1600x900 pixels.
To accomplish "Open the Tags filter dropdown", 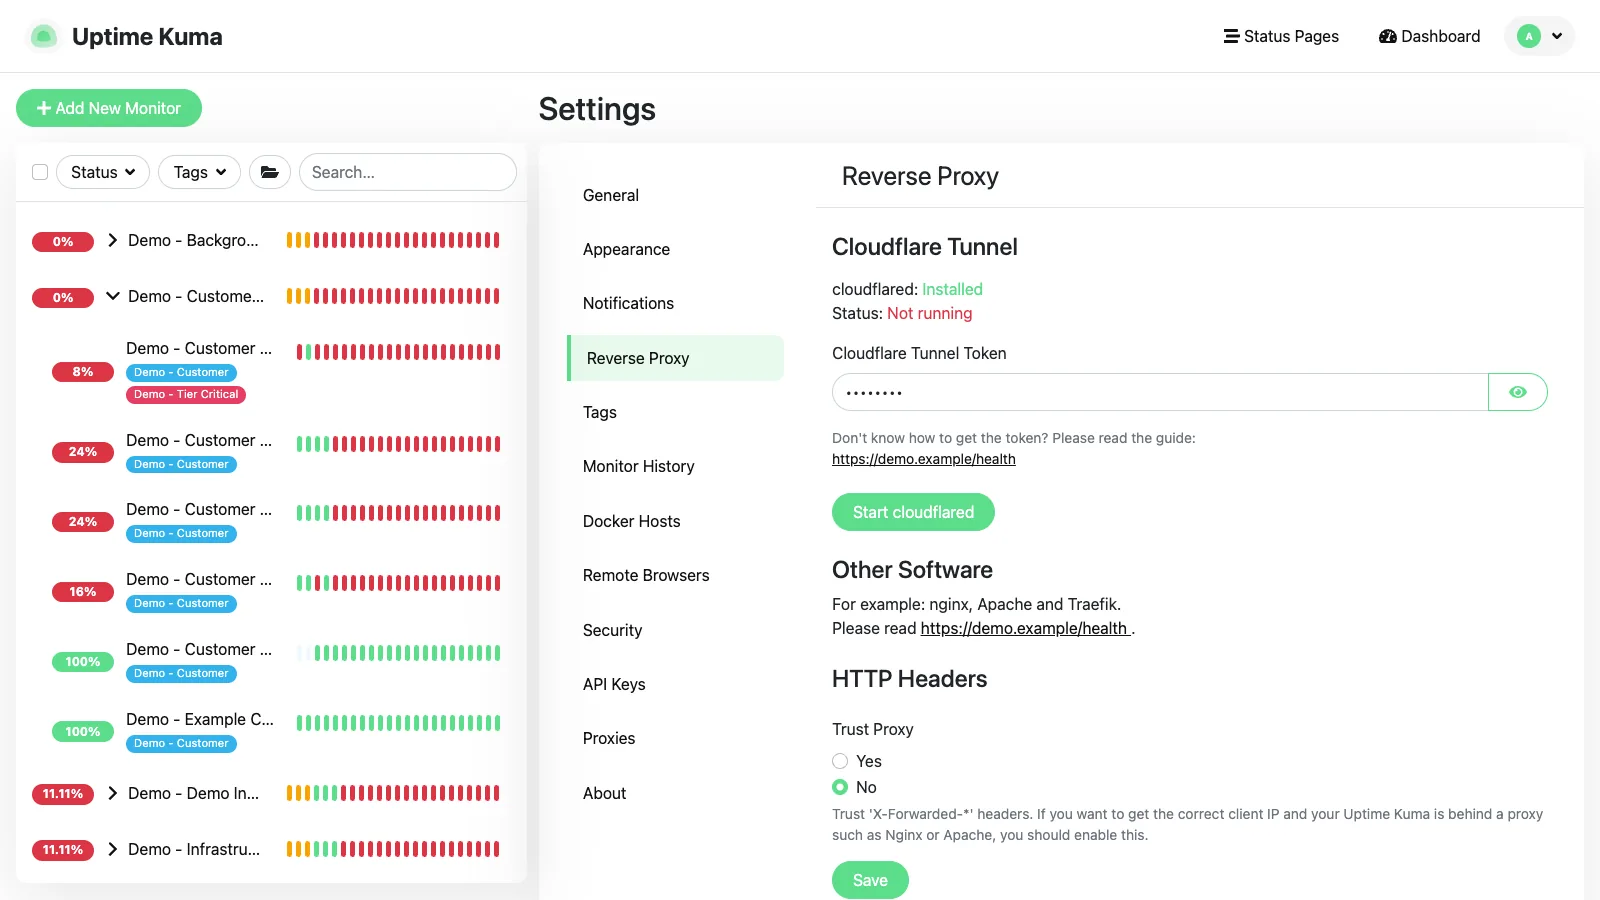I will [200, 172].
